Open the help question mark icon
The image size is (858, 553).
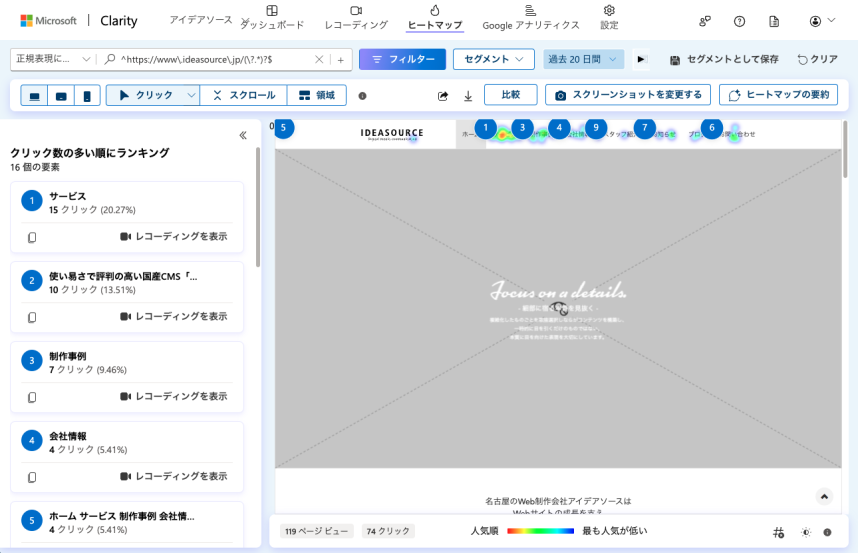[739, 21]
